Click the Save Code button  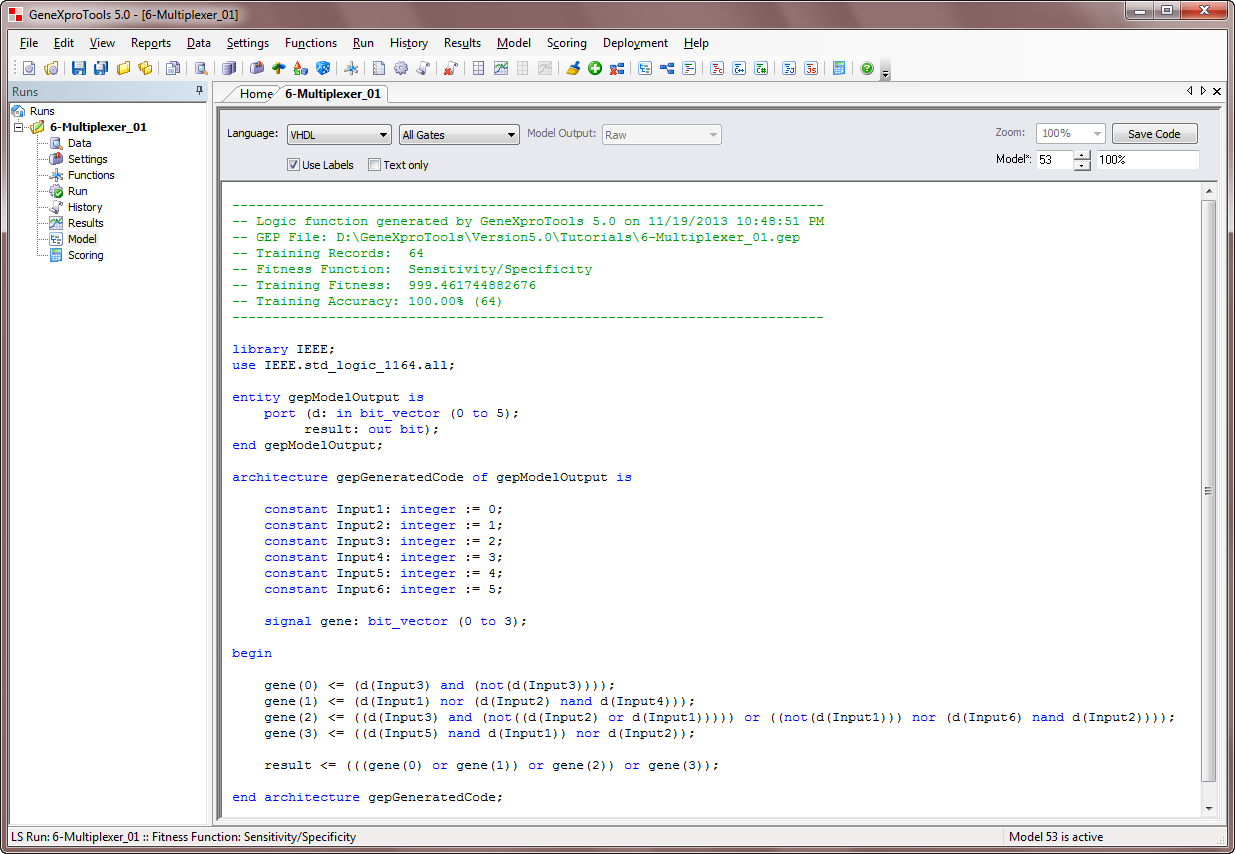[x=1154, y=134]
